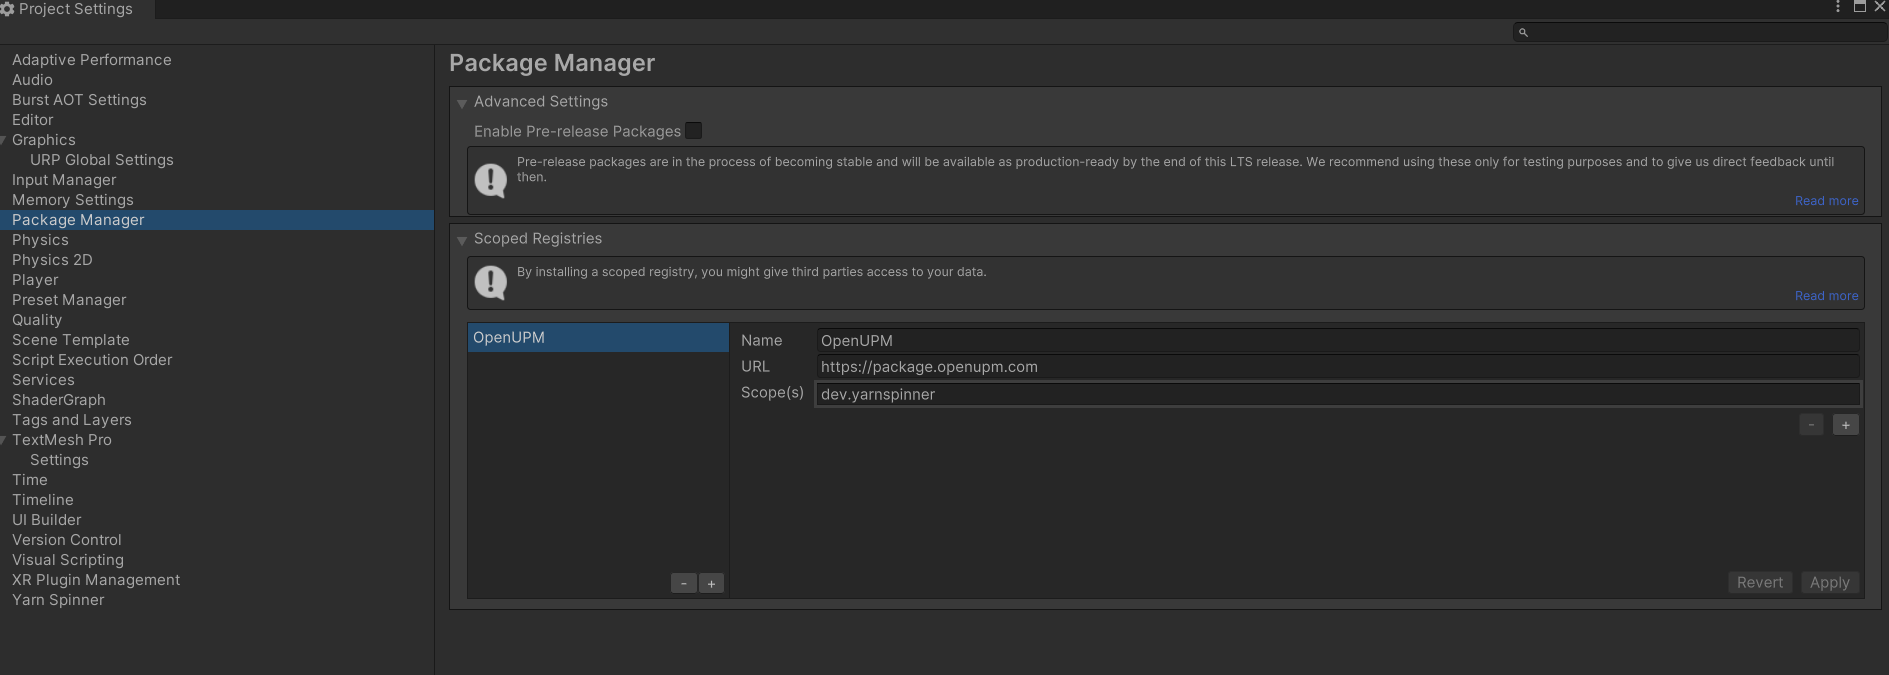Select the Player settings category
The height and width of the screenshot is (675, 1889).
[x=35, y=280]
